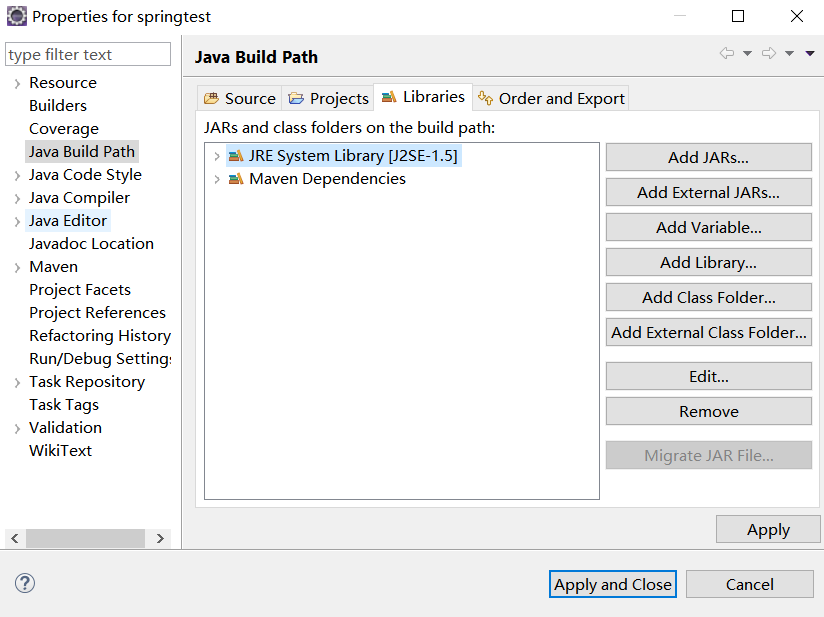
Task: Expand the Resource category
Action: coord(17,84)
